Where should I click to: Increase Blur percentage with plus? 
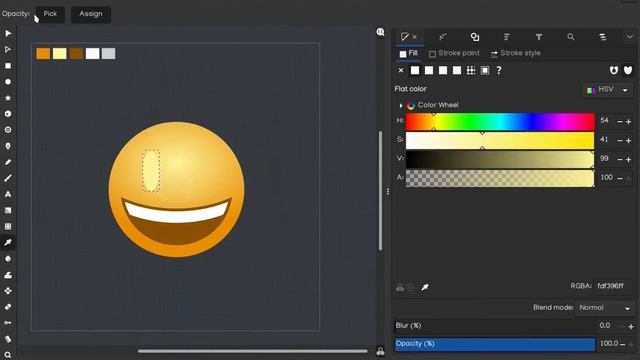point(631,326)
